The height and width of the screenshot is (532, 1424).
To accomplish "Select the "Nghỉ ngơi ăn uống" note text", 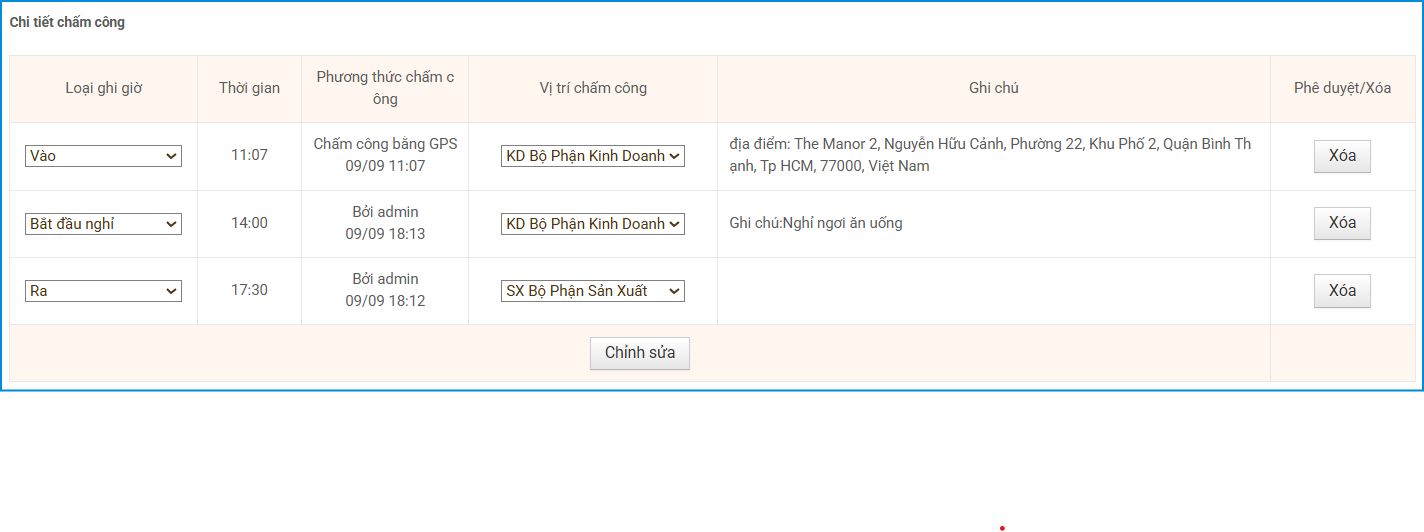I will click(x=816, y=223).
